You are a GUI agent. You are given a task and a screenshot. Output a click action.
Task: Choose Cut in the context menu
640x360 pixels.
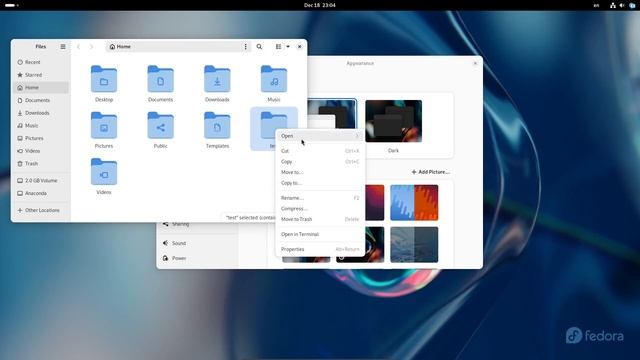(320, 151)
